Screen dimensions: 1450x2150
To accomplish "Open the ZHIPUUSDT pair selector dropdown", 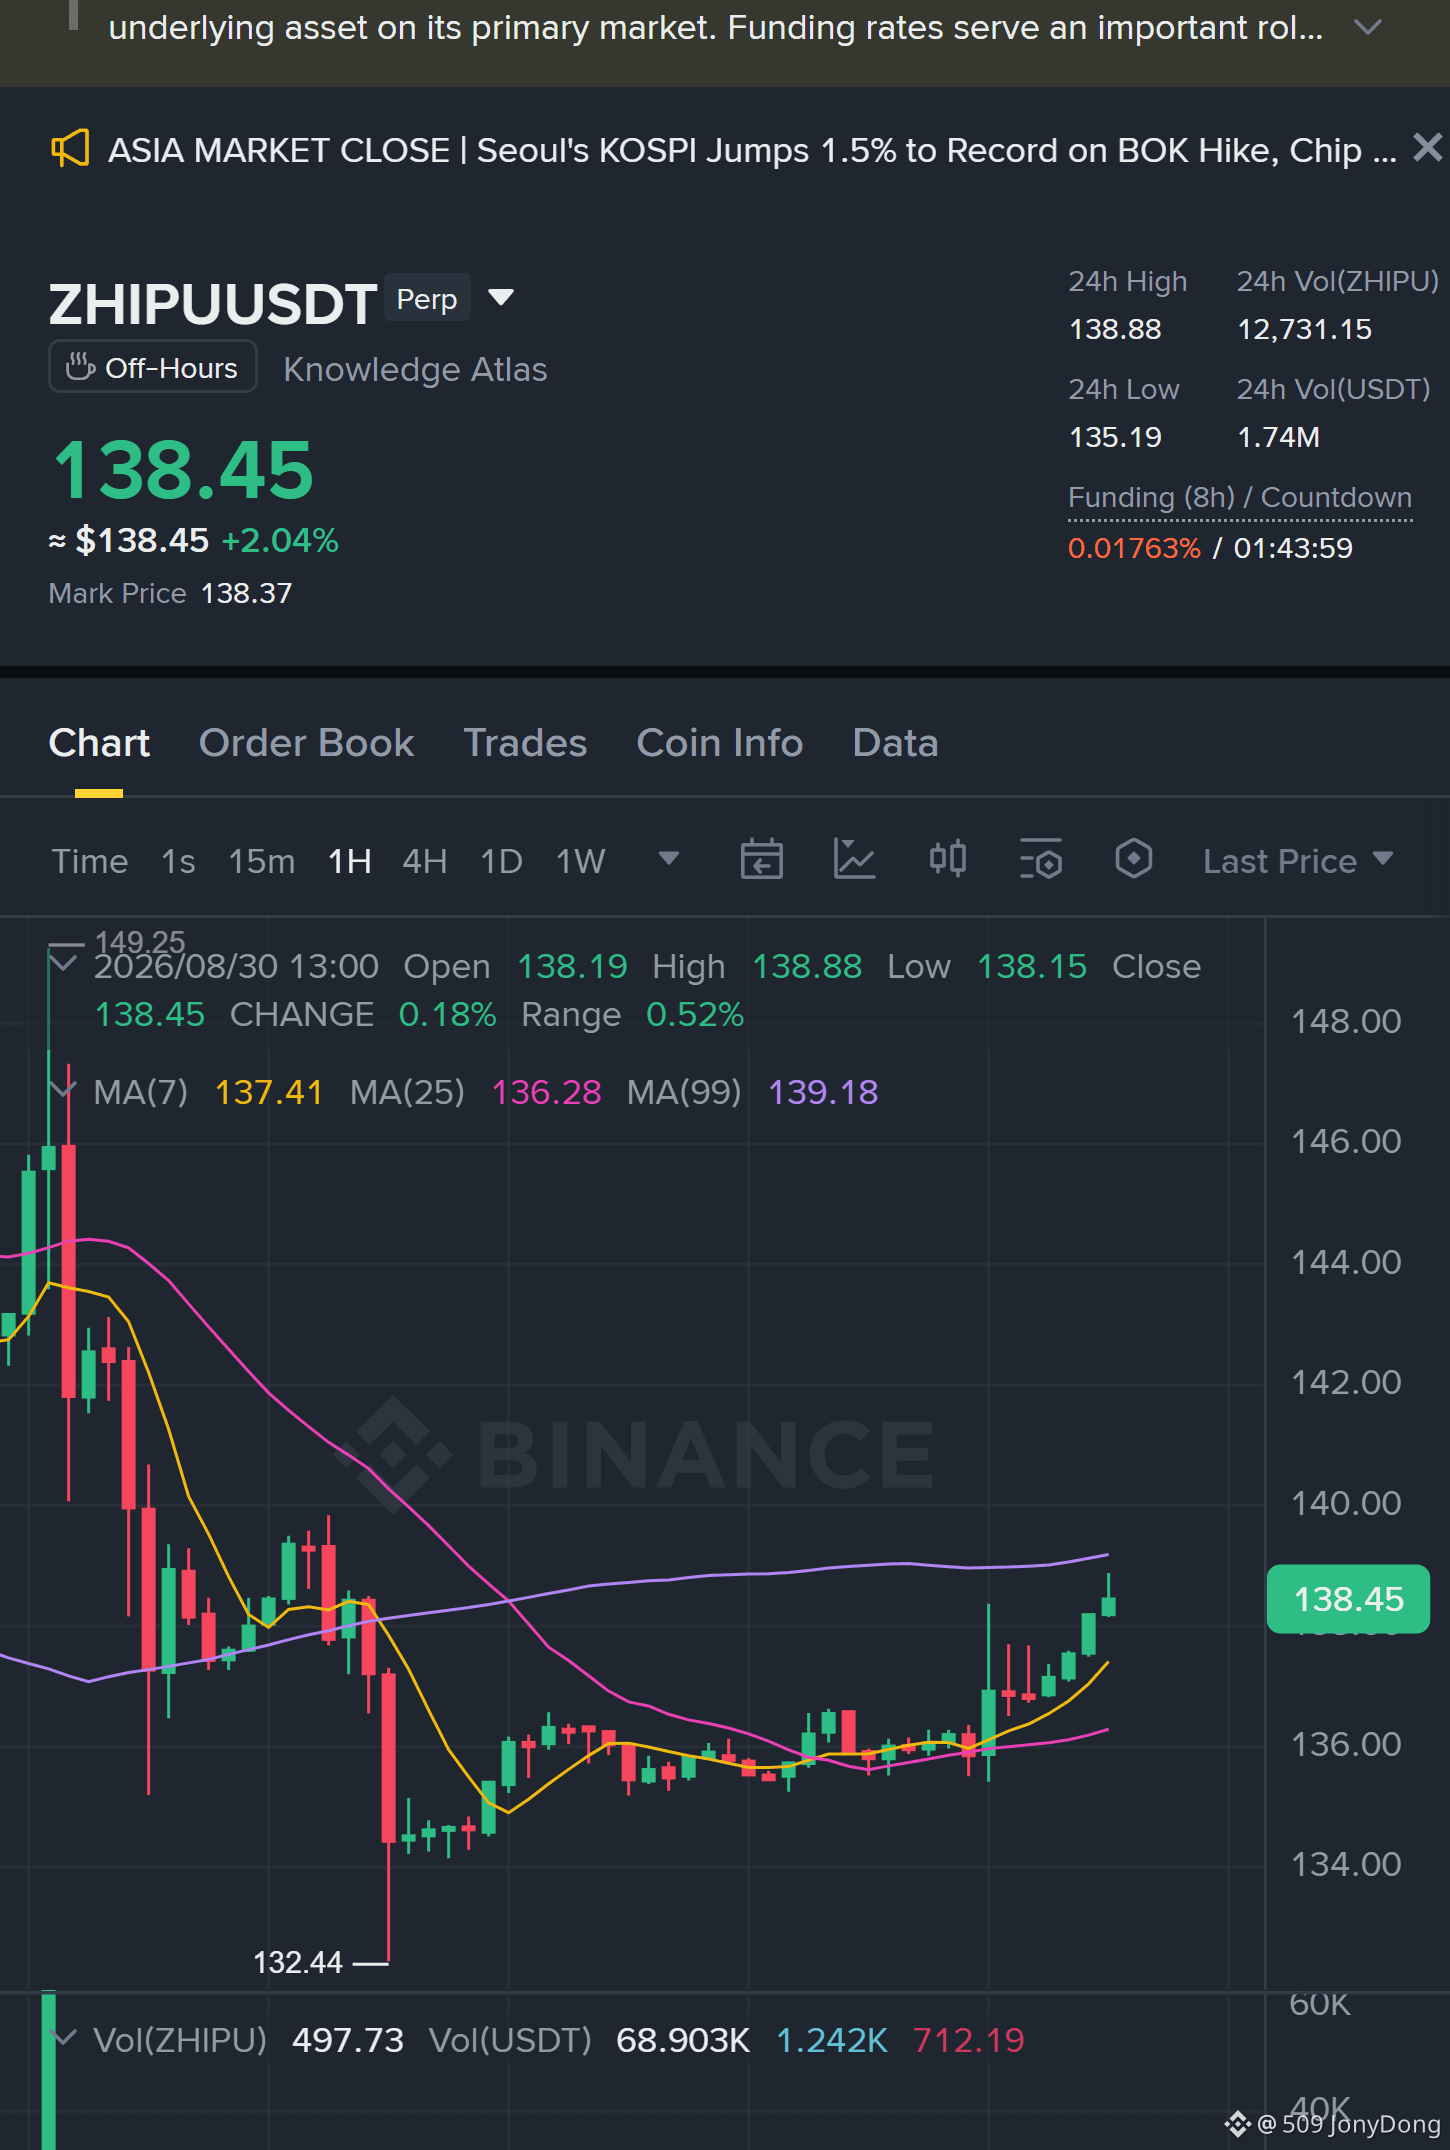I will click(x=500, y=298).
